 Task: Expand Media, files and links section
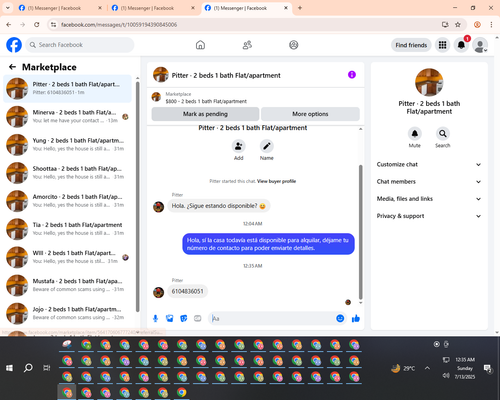pos(429,199)
